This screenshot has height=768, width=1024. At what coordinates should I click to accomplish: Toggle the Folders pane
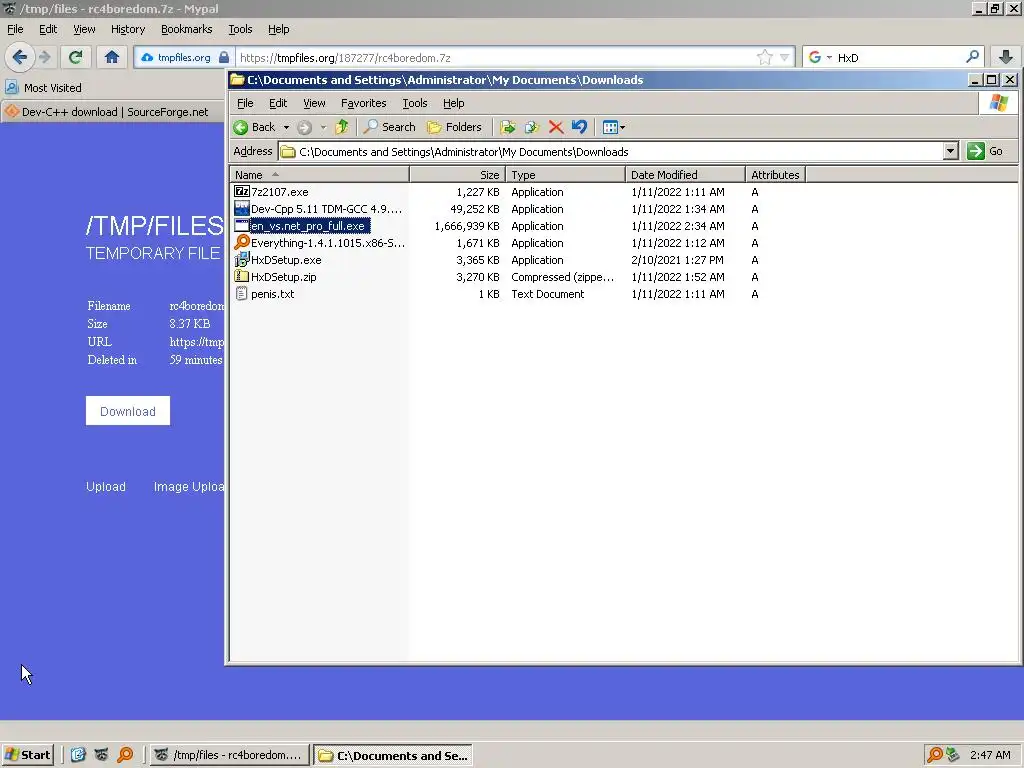coord(455,127)
